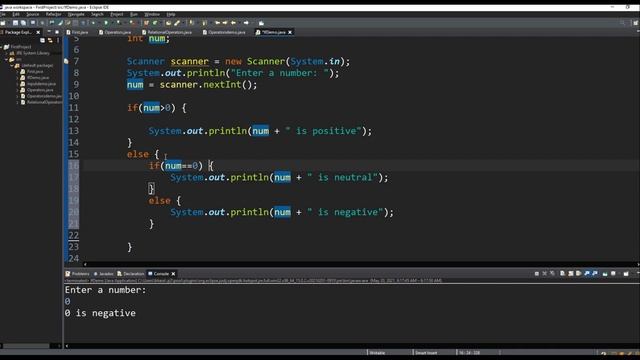This screenshot has height=360, width=640.
Task: Toggle Scroll Lock in Console toolbar
Action: coord(571,273)
